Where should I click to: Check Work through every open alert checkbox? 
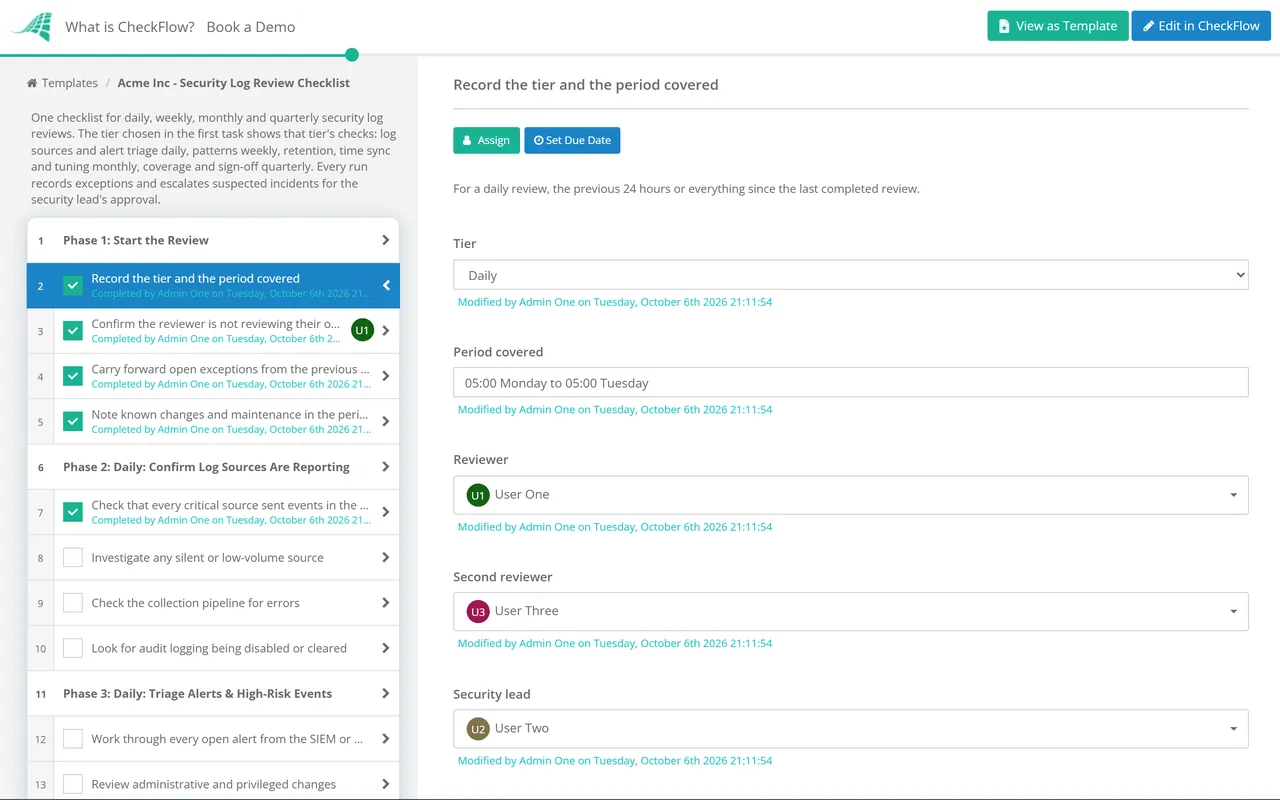73,739
